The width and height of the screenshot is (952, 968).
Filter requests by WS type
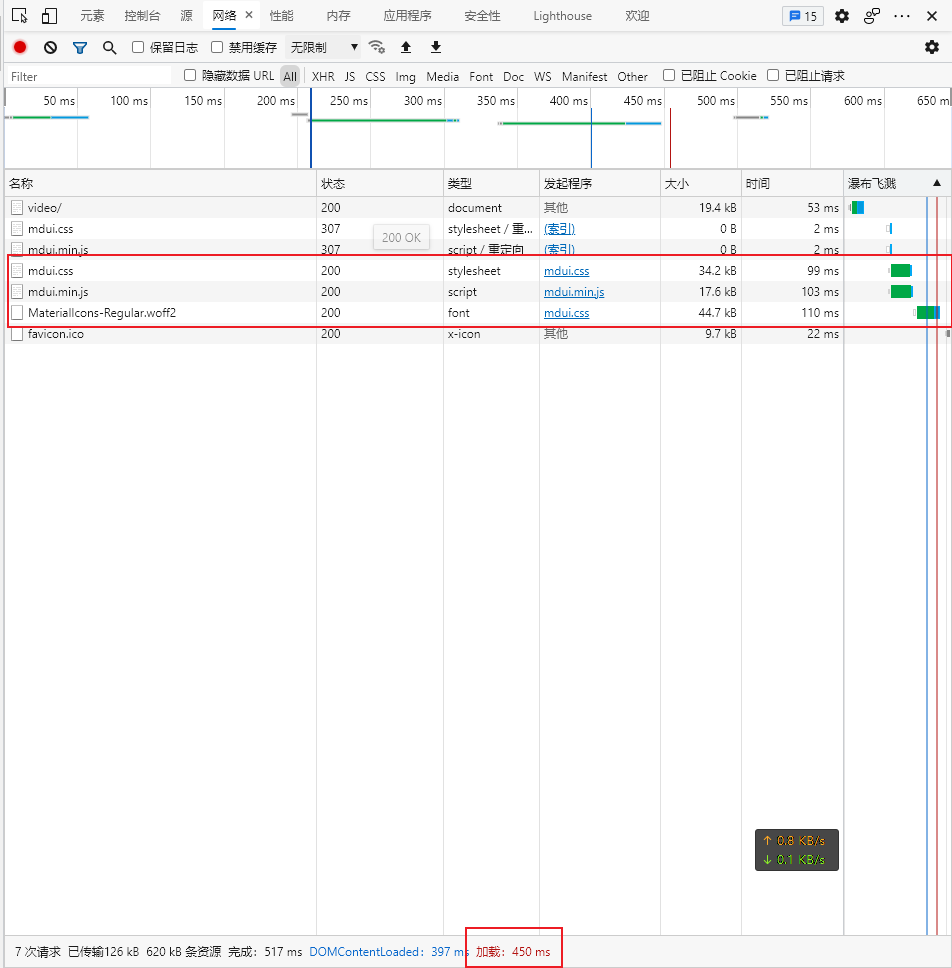point(543,77)
